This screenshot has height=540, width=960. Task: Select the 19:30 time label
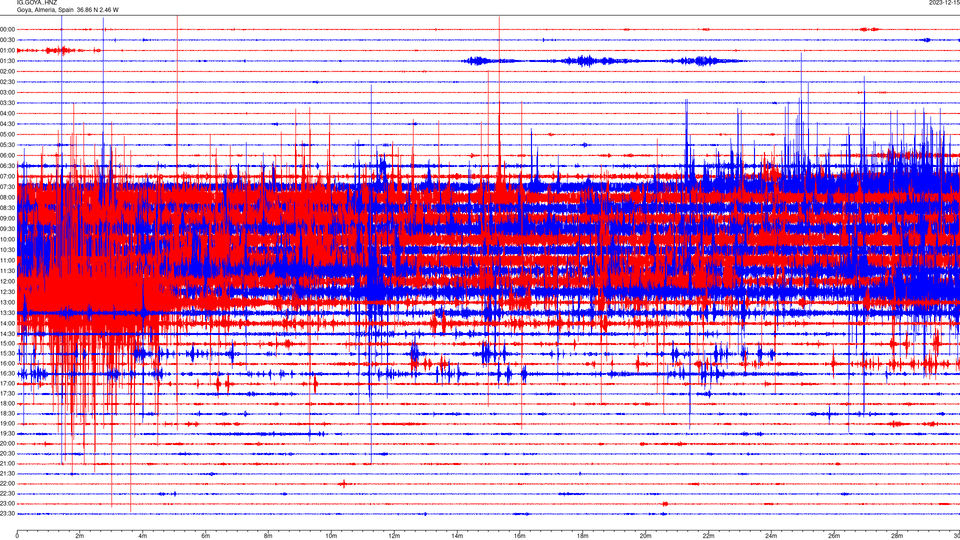[8, 433]
